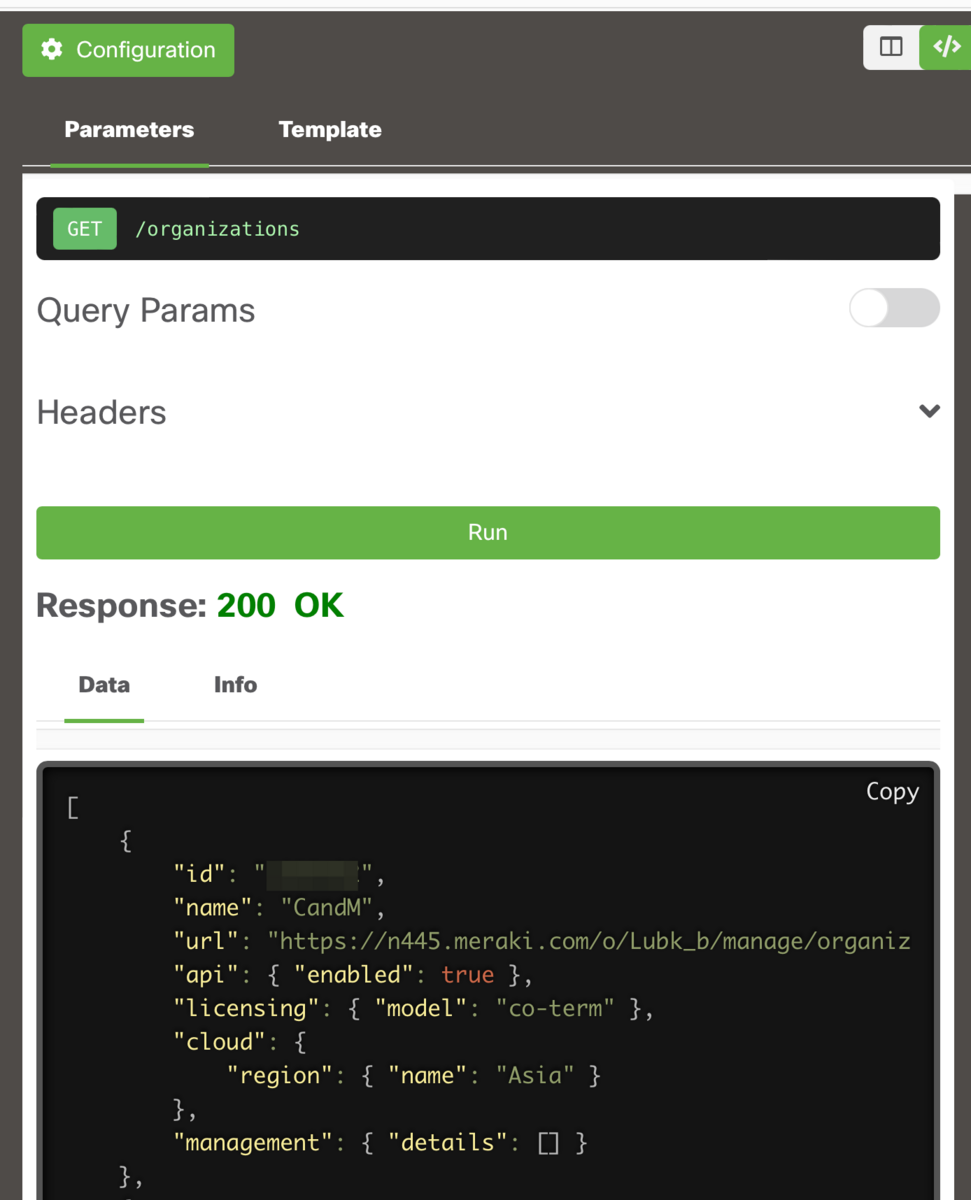This screenshot has height=1200, width=971.
Task: Click the 200 OK status text
Action: coord(280,605)
